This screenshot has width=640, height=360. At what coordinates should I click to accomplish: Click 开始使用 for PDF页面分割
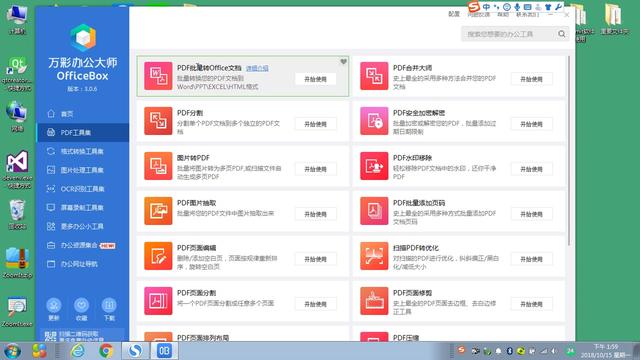tap(316, 304)
